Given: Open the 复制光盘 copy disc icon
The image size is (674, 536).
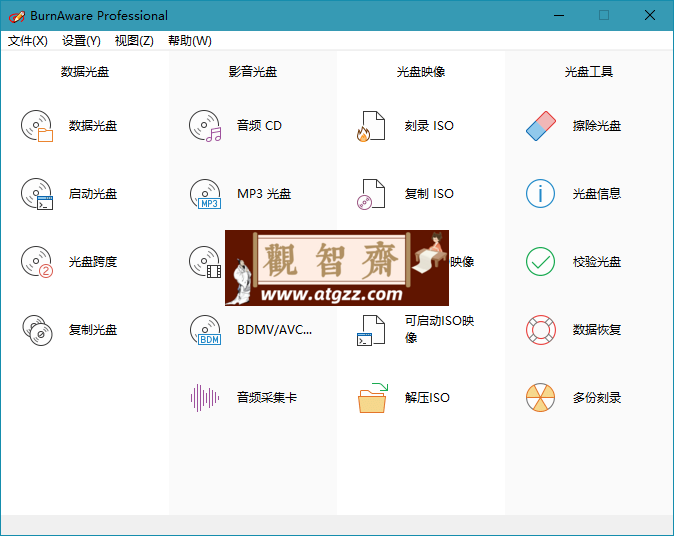Looking at the screenshot, I should 37,330.
